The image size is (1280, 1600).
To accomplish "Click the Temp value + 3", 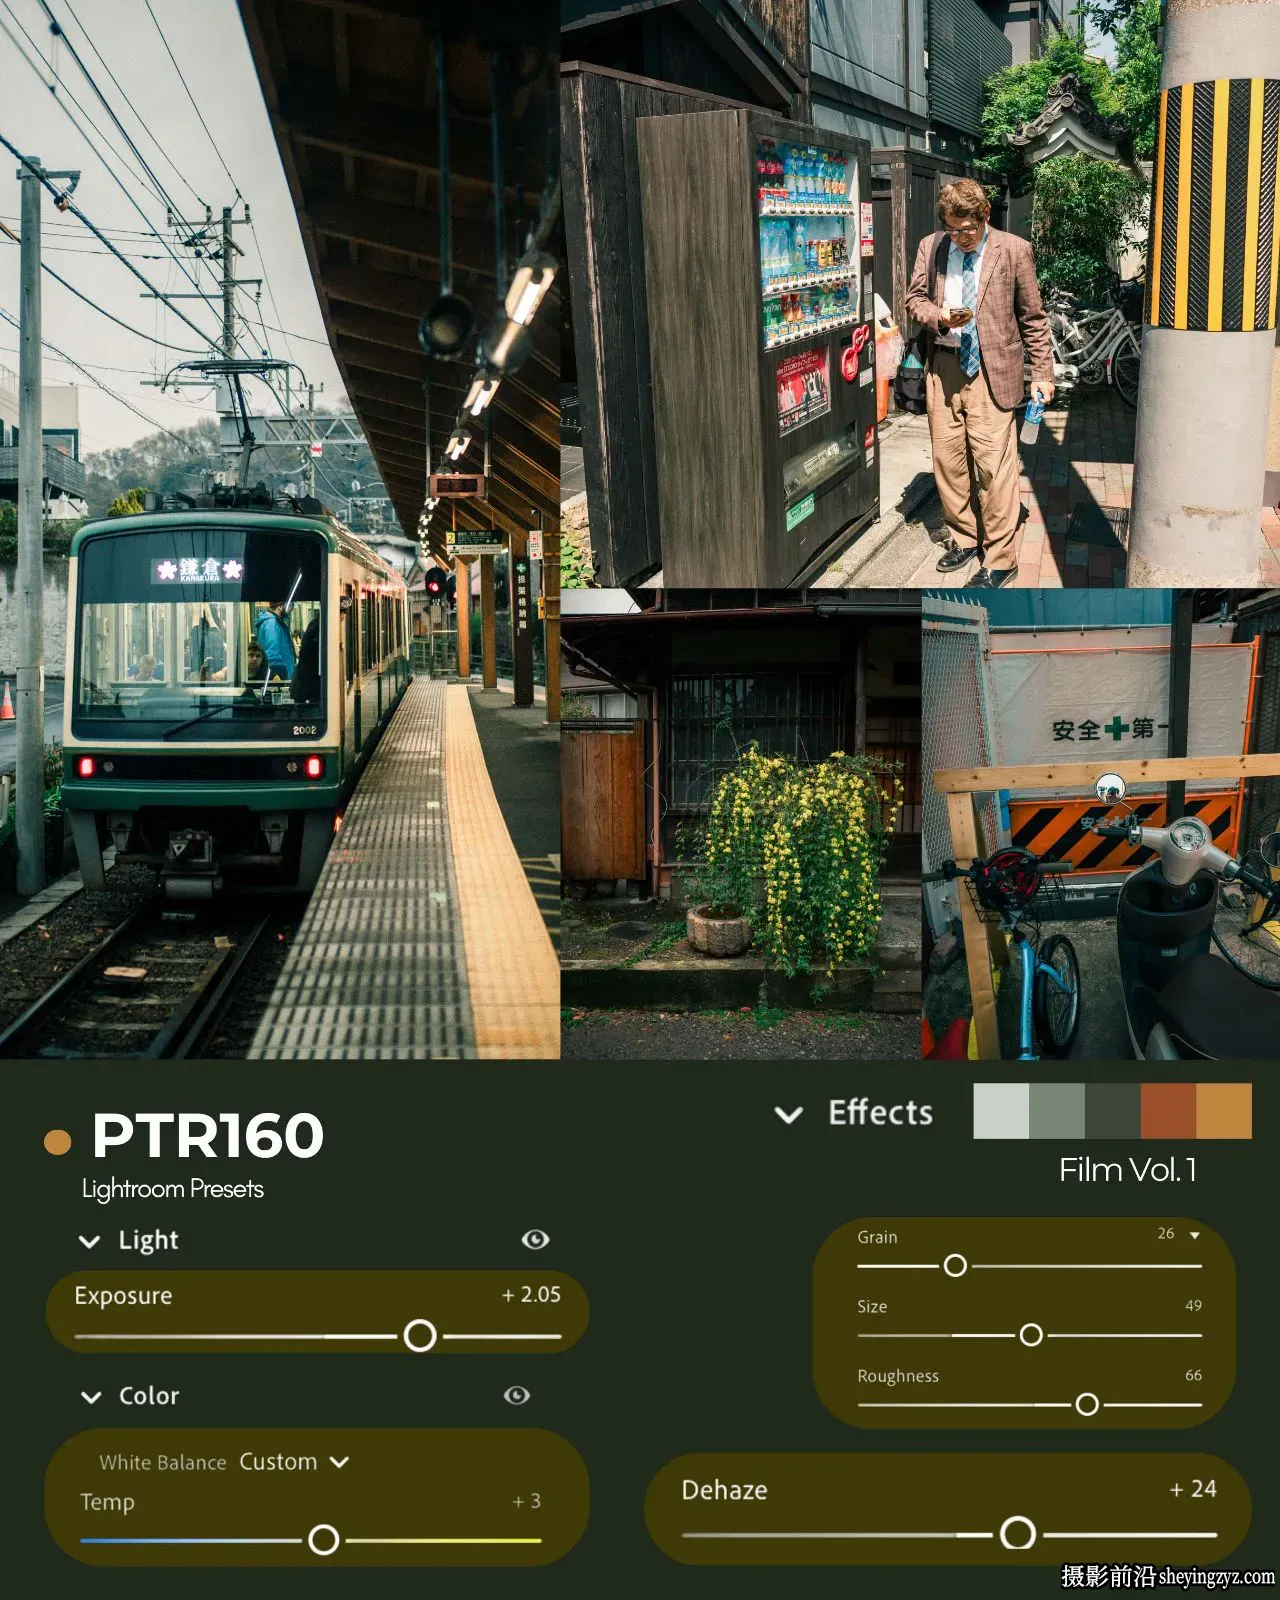I will click(527, 1501).
